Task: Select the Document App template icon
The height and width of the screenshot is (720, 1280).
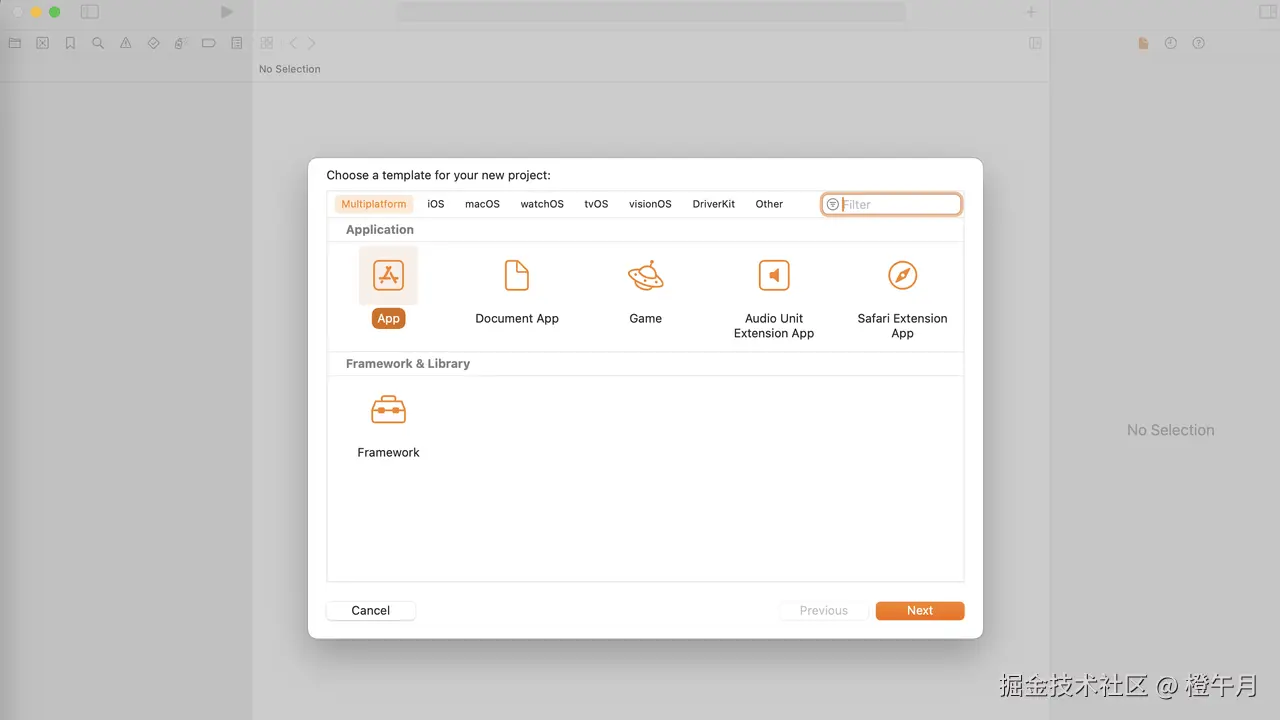Action: point(517,275)
